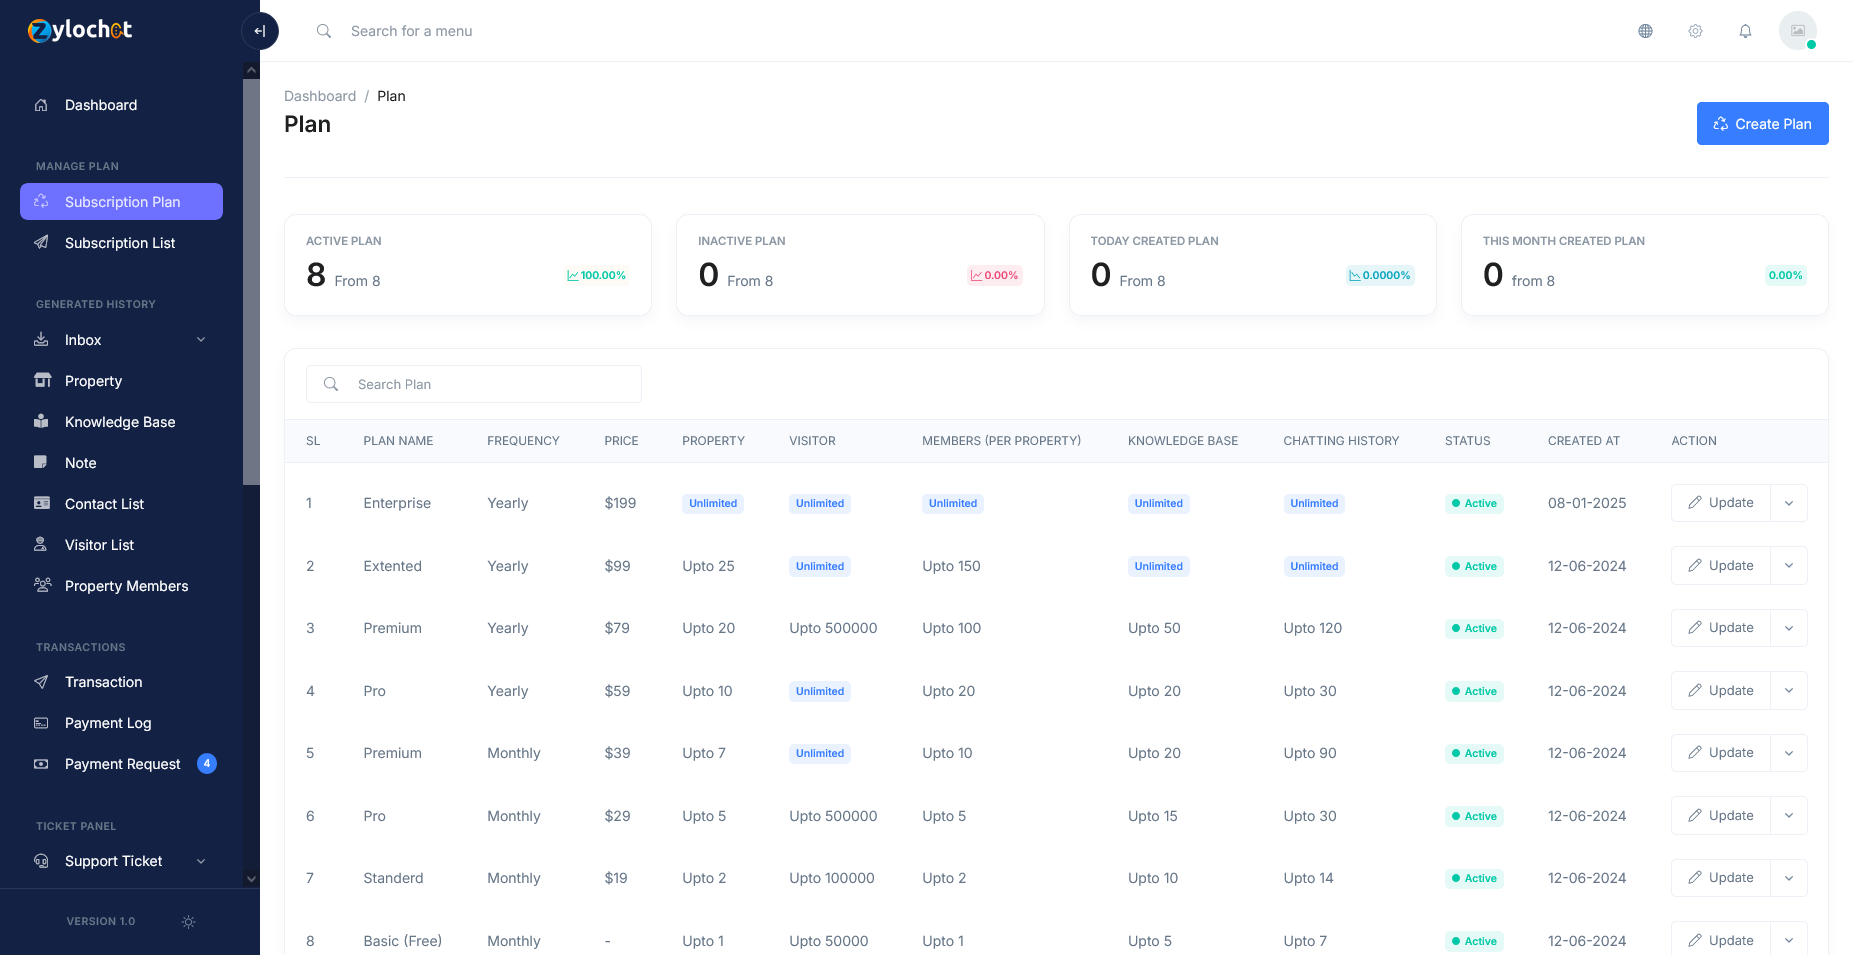Click the Zylochat logo
The height and width of the screenshot is (955, 1853).
(80, 30)
